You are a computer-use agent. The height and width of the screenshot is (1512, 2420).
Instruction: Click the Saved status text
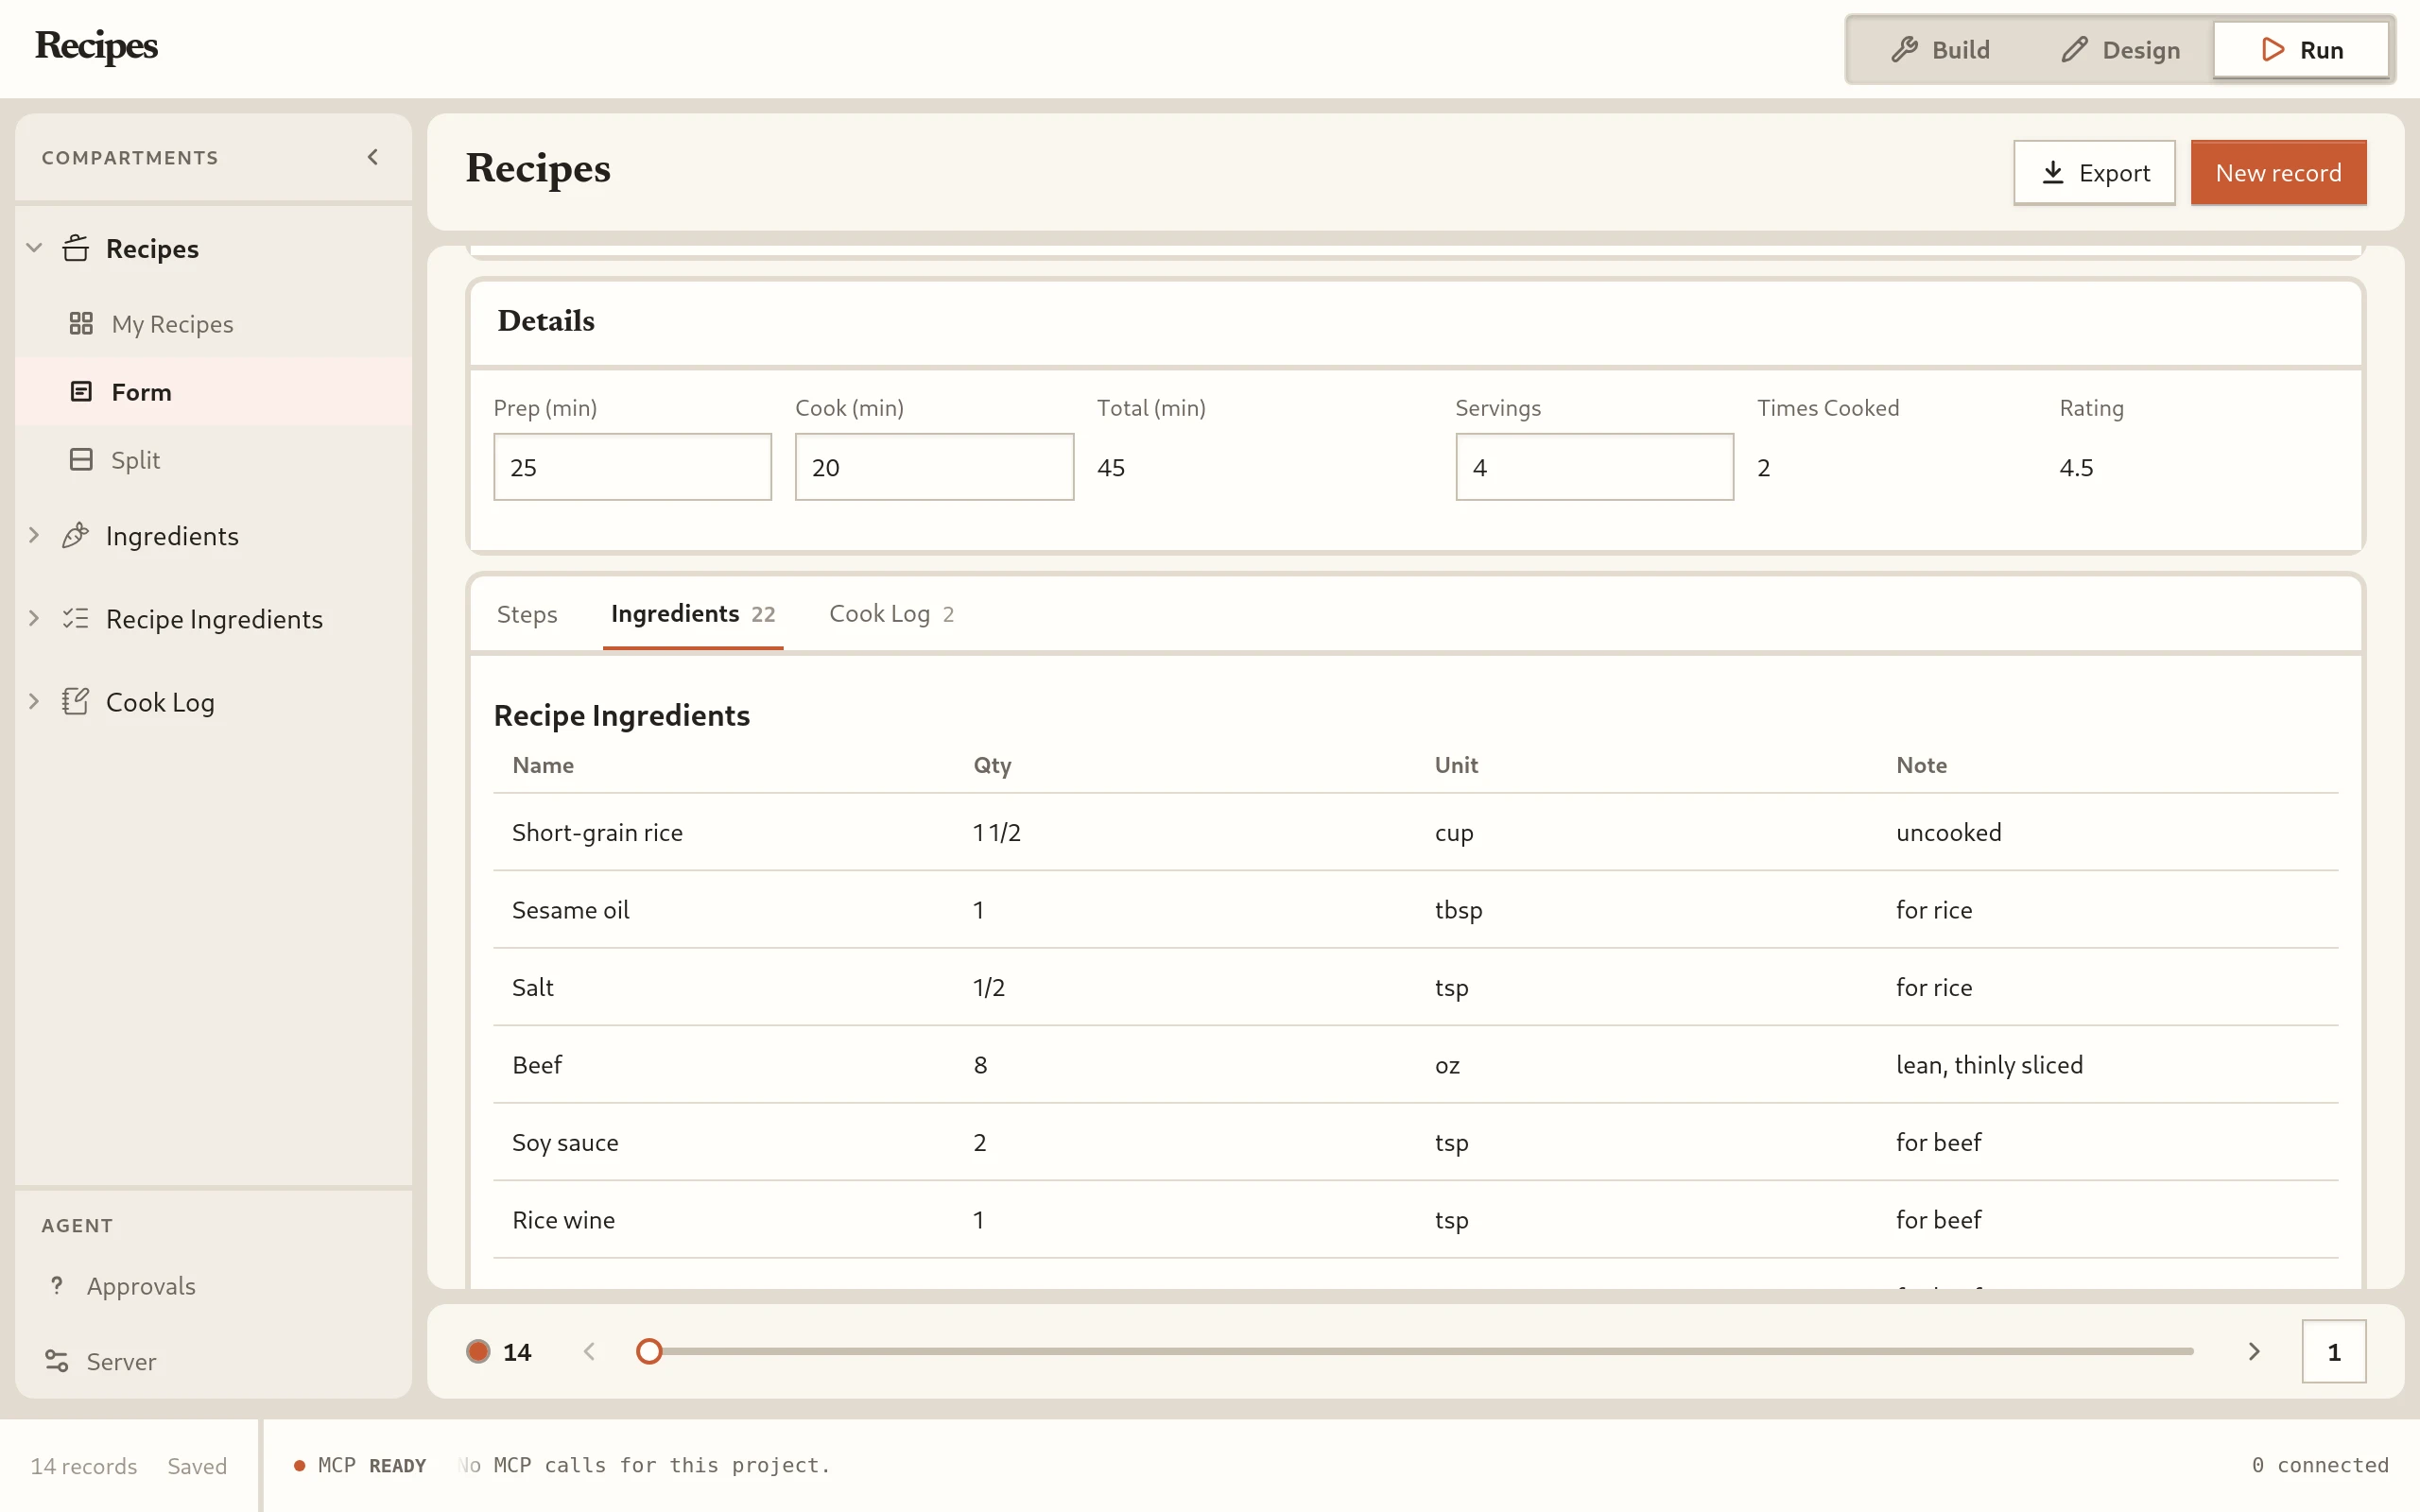197,1466
